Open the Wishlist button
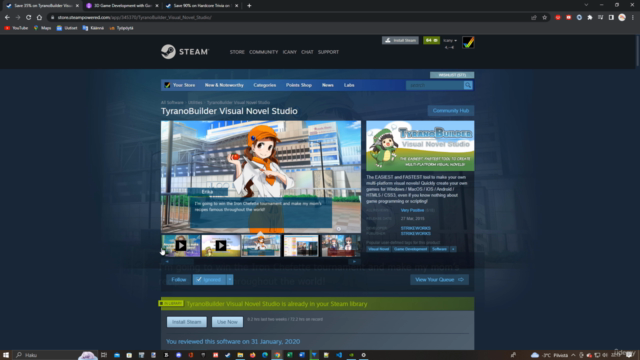This screenshot has width=640, height=360. [452, 75]
